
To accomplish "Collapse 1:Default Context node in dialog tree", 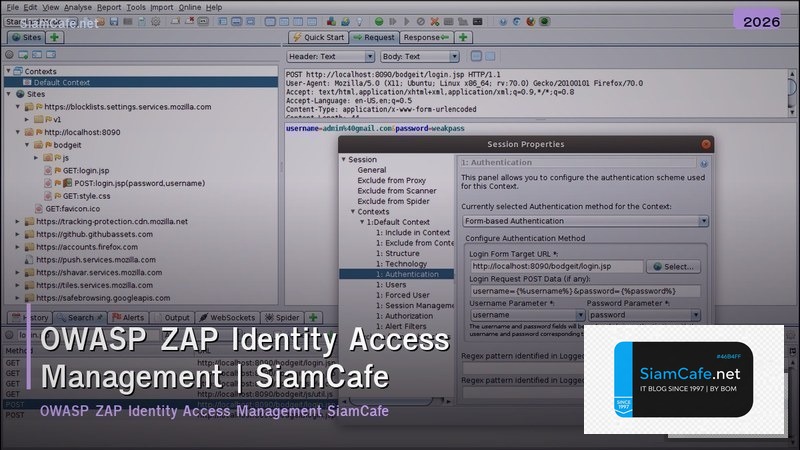I will tap(362, 222).
